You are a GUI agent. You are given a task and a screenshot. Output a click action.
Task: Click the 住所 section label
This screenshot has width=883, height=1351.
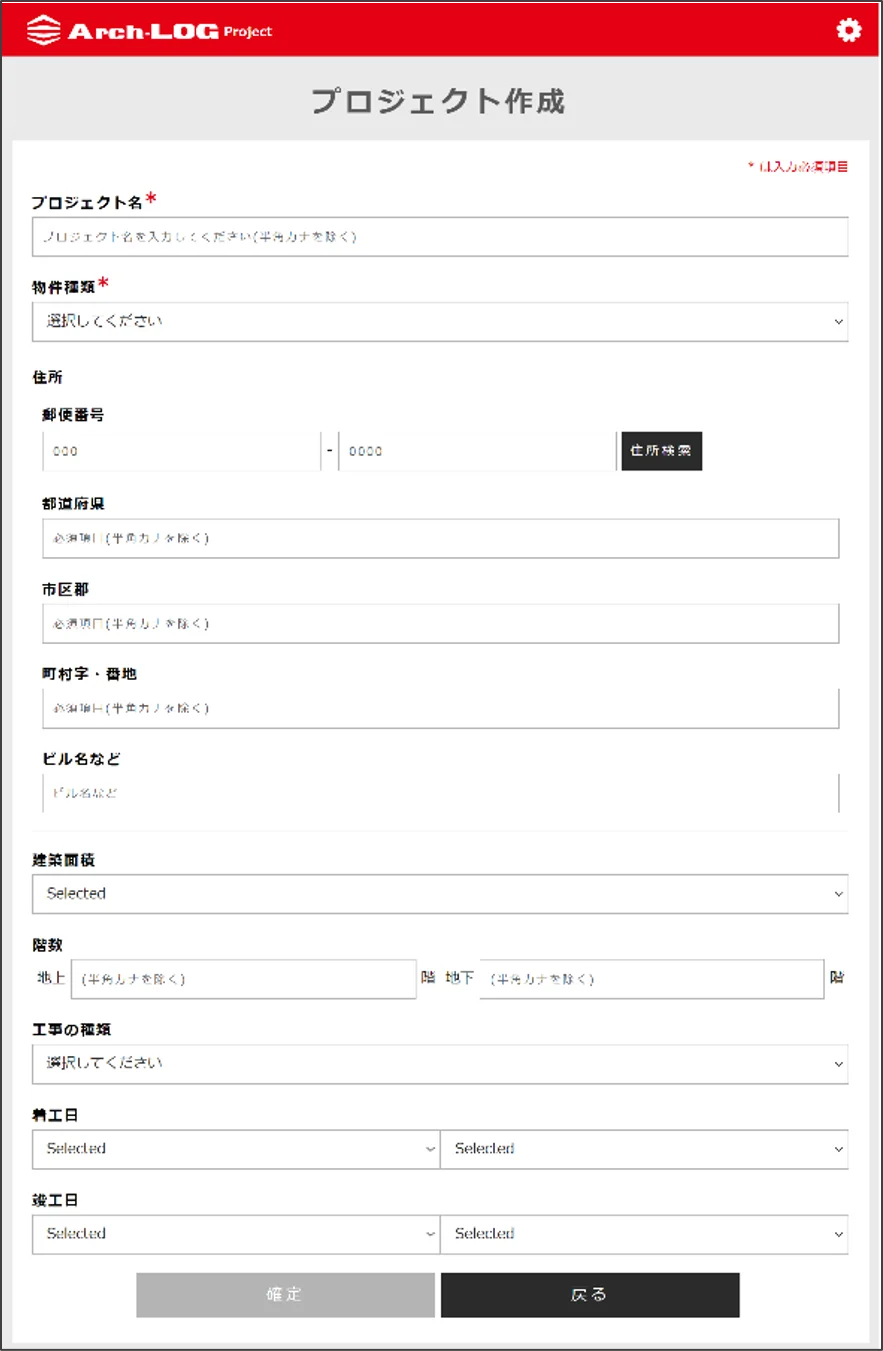[x=47, y=377]
